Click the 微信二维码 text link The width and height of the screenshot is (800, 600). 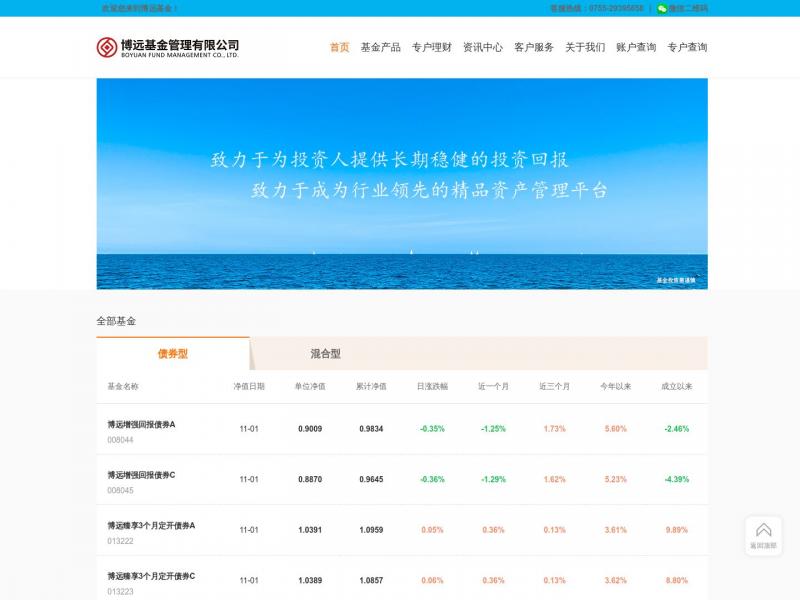click(688, 8)
